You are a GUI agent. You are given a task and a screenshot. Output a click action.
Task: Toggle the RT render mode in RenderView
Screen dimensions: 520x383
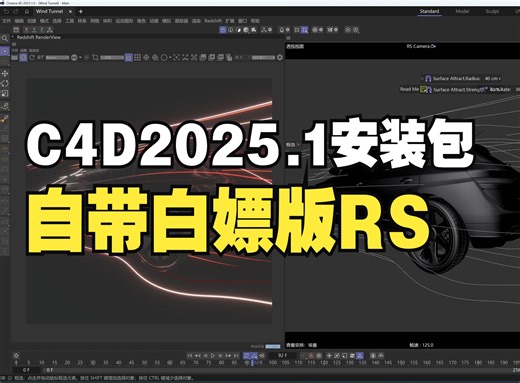pyautogui.click(x=40, y=57)
